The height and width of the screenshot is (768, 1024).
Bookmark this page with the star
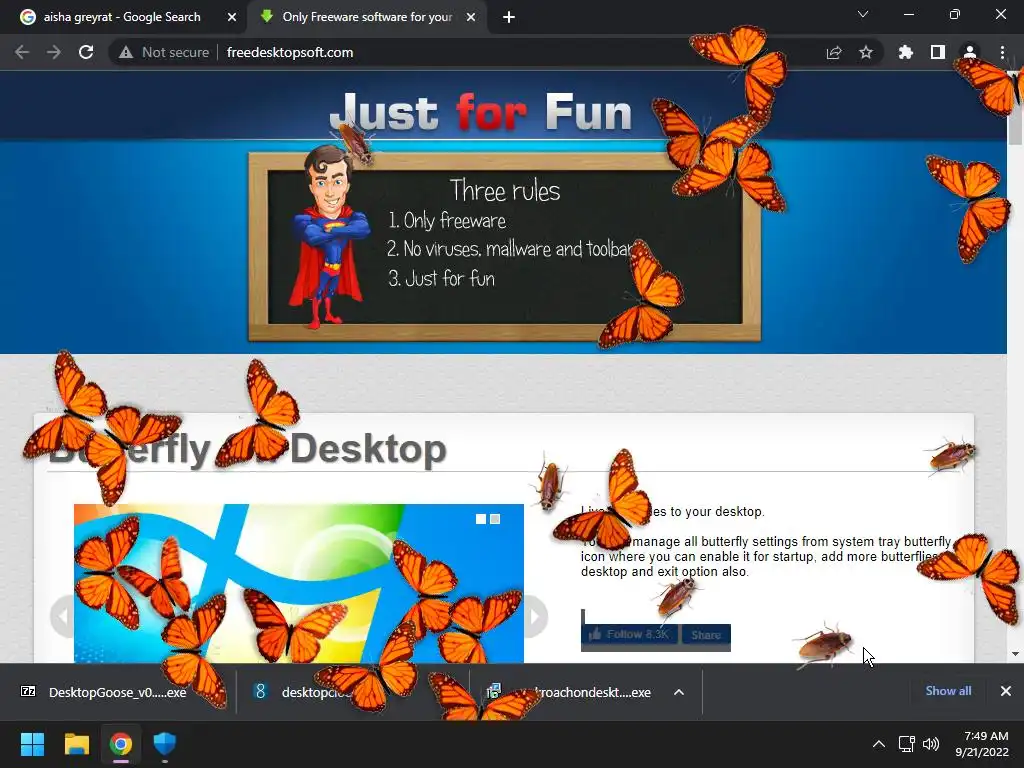(x=865, y=52)
